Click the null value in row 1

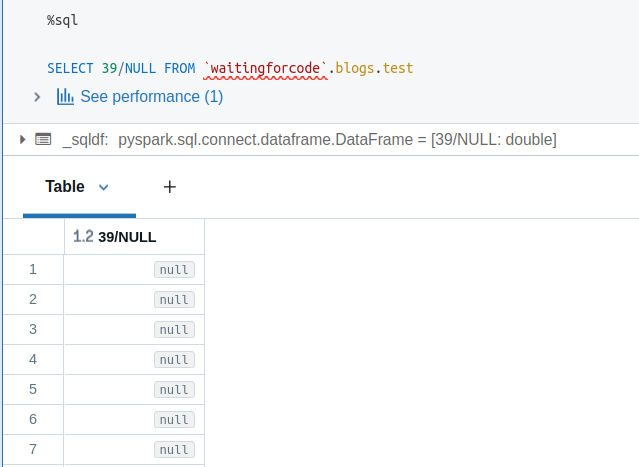click(174, 270)
